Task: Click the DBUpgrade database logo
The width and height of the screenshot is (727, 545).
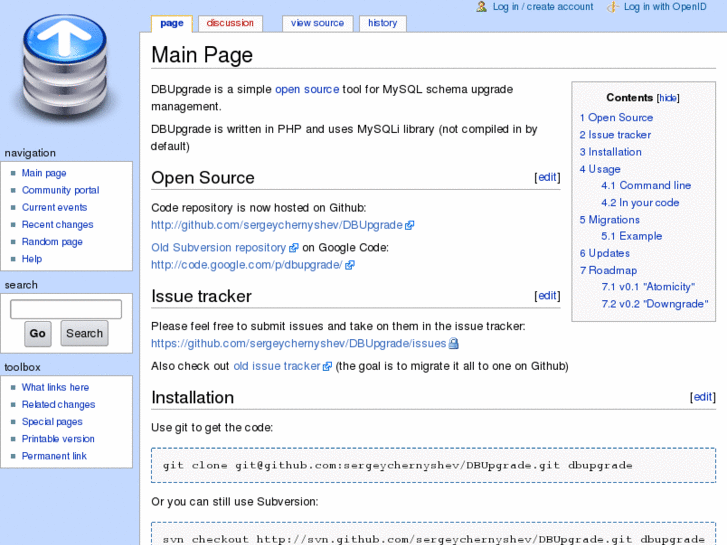Action: [x=65, y=70]
